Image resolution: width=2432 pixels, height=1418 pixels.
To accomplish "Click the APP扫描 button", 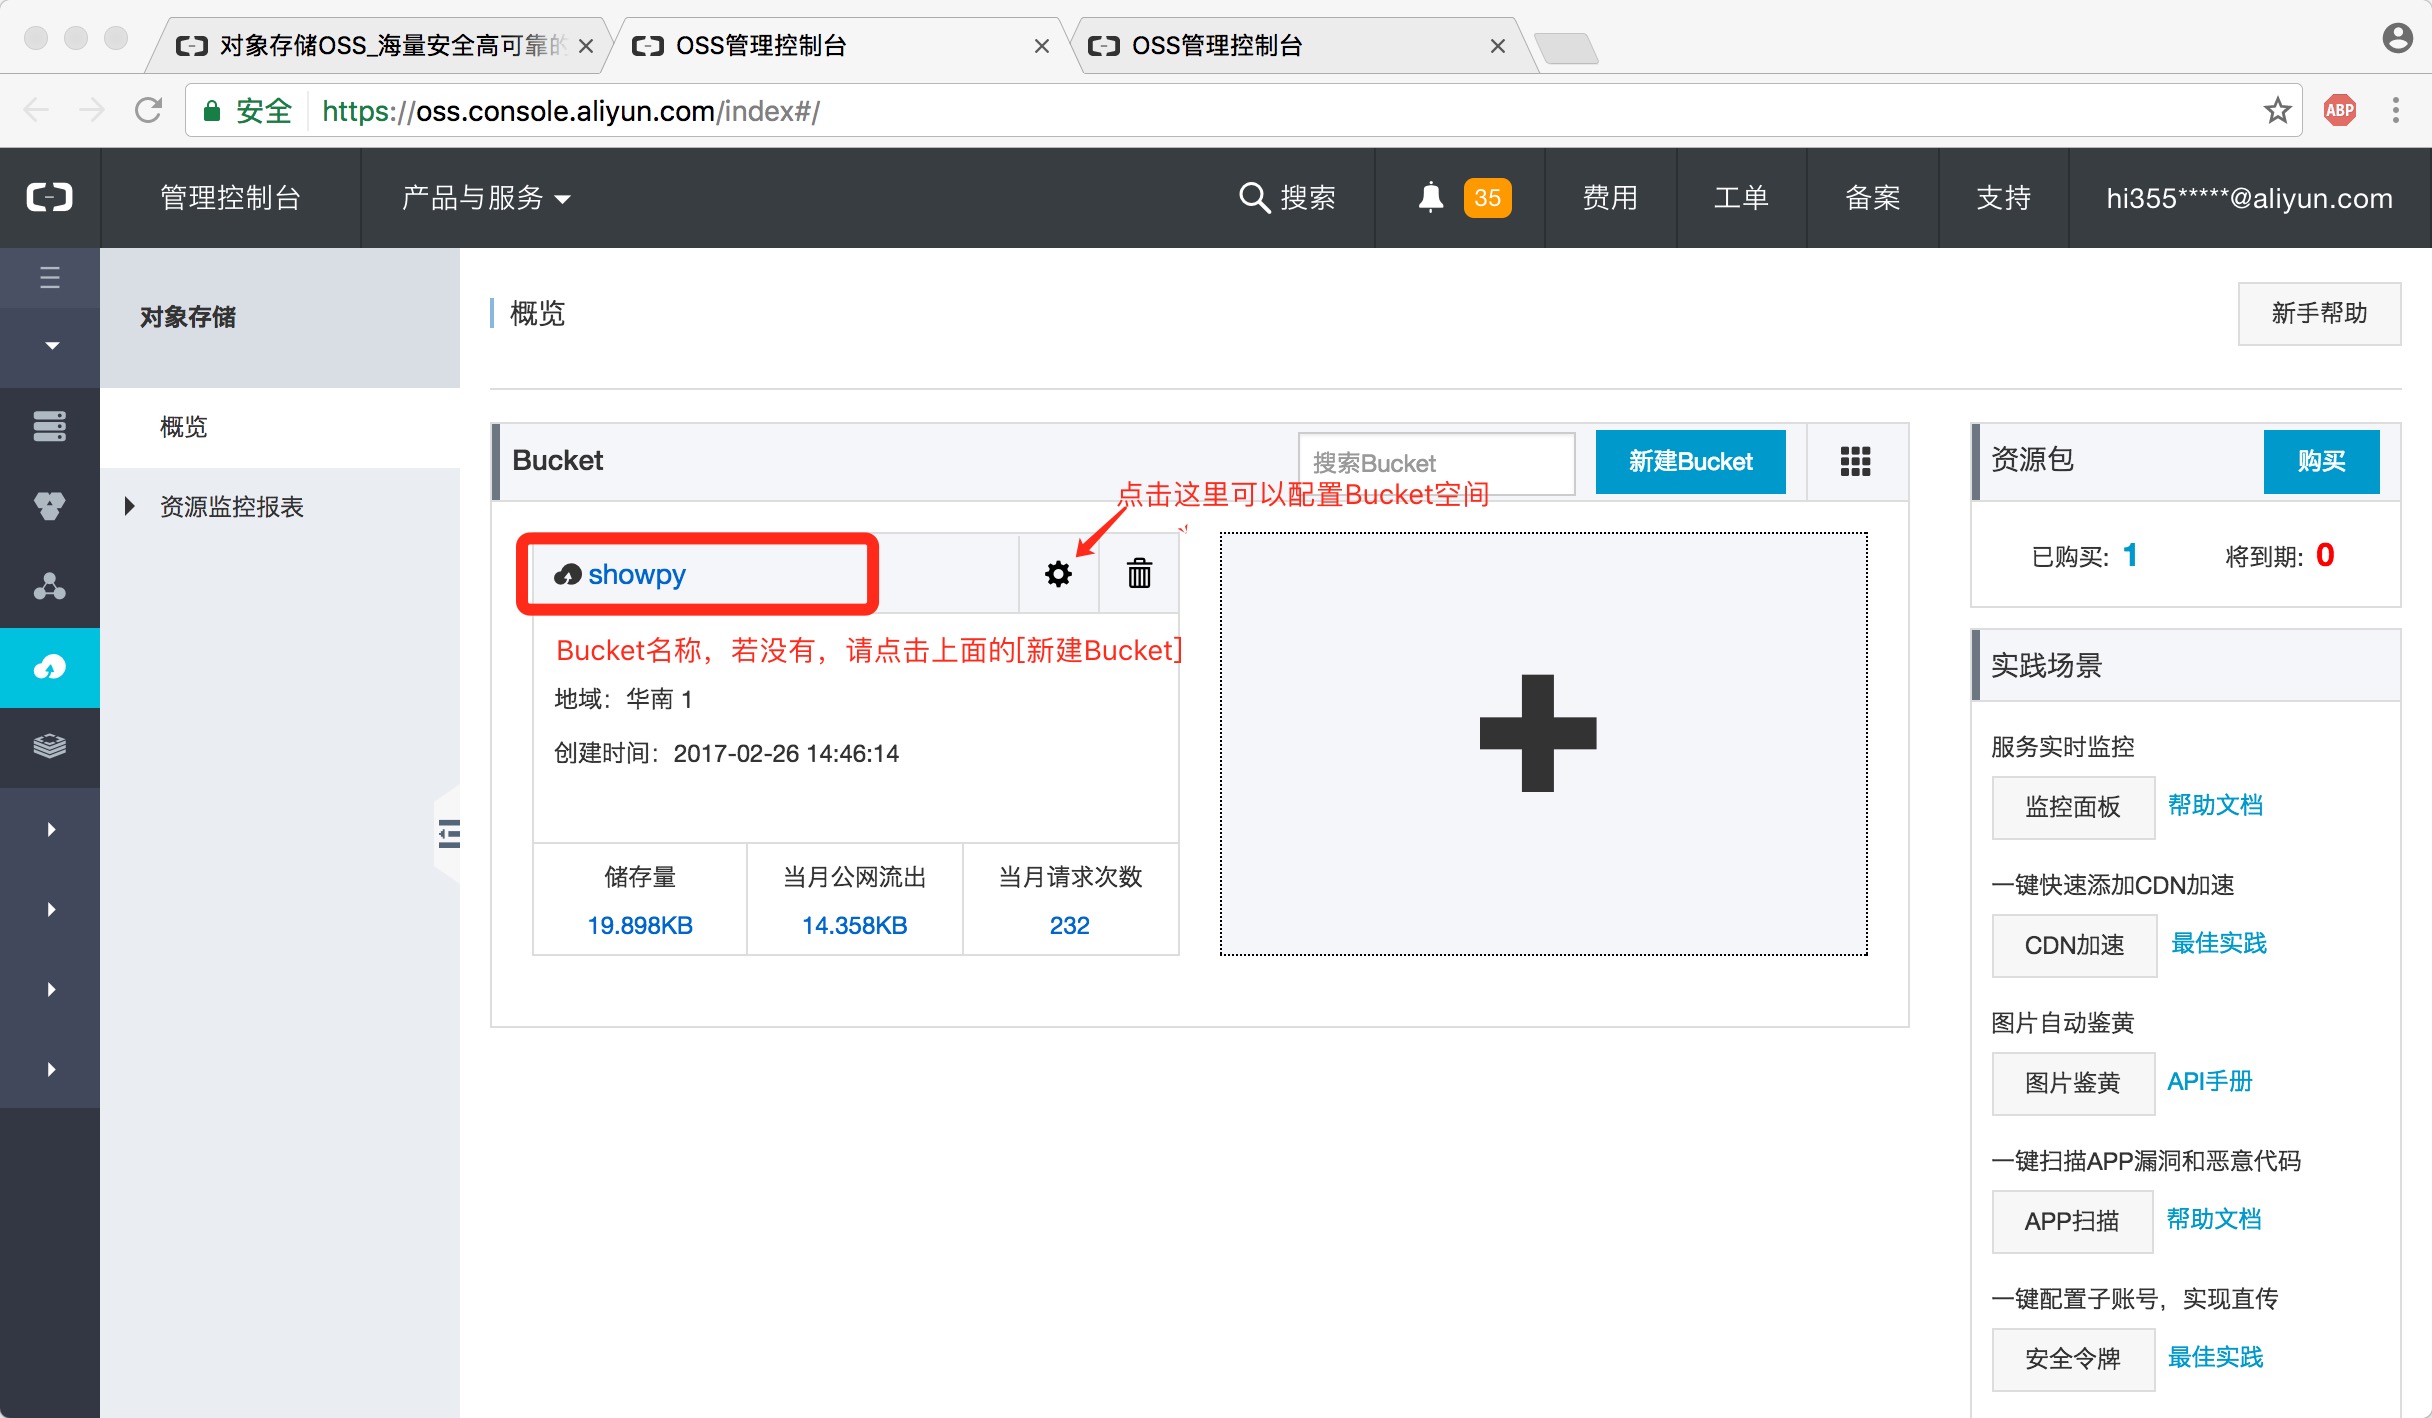I will (2072, 1221).
